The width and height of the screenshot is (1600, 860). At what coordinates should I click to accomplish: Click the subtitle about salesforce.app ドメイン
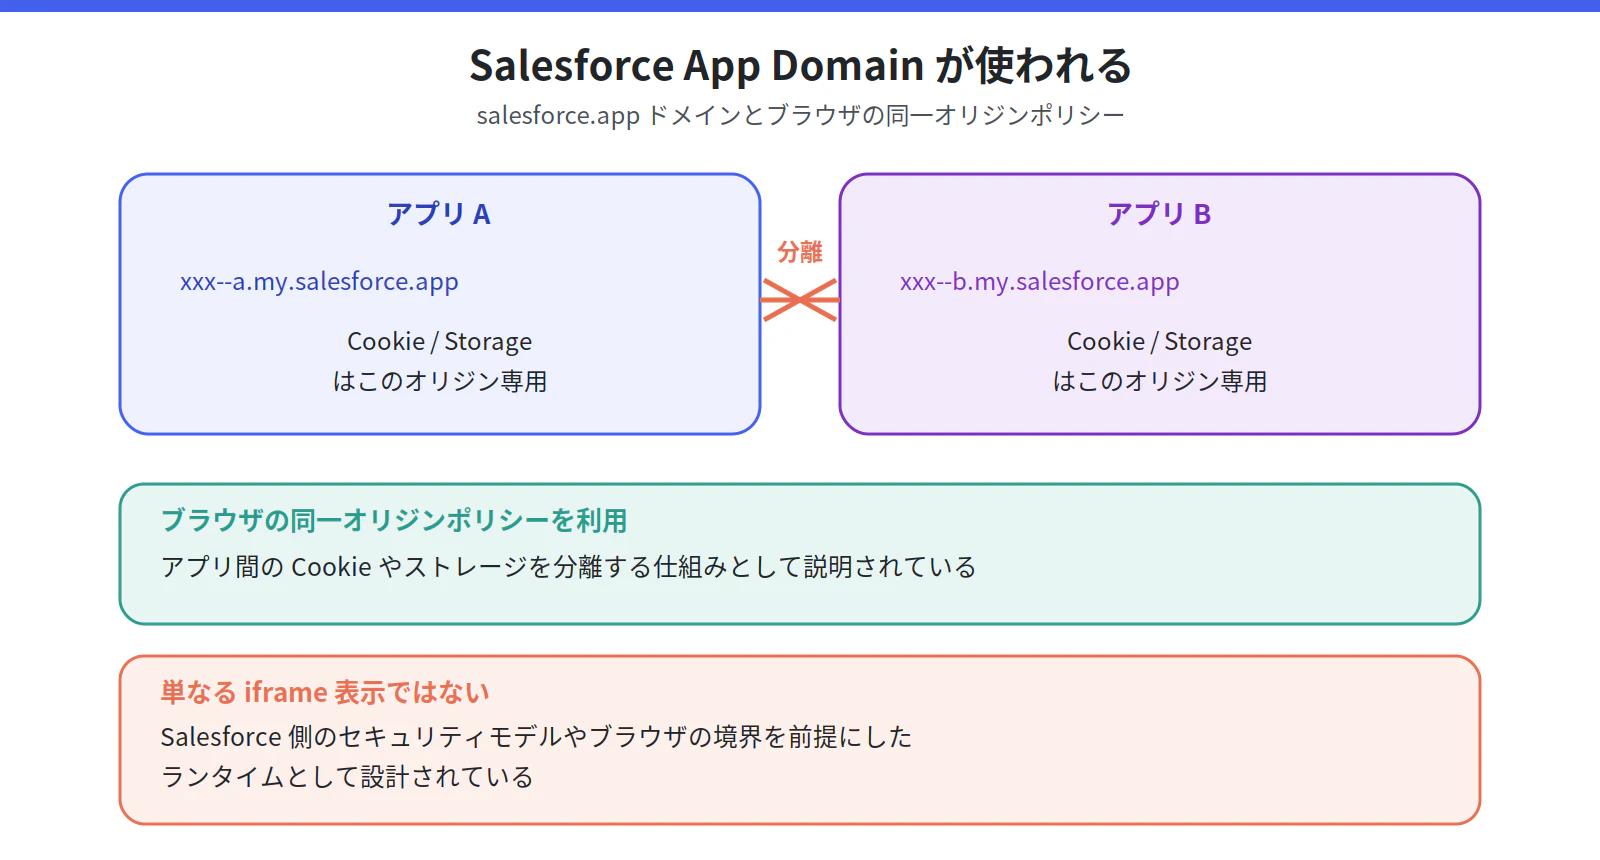tap(800, 116)
